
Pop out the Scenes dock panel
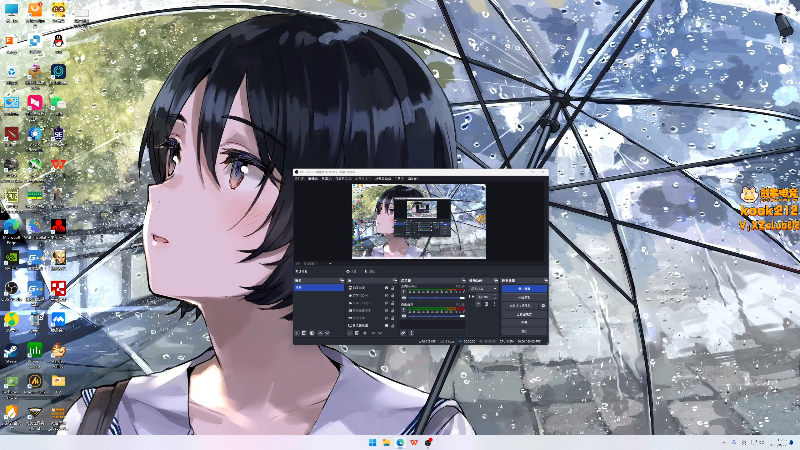click(x=342, y=281)
